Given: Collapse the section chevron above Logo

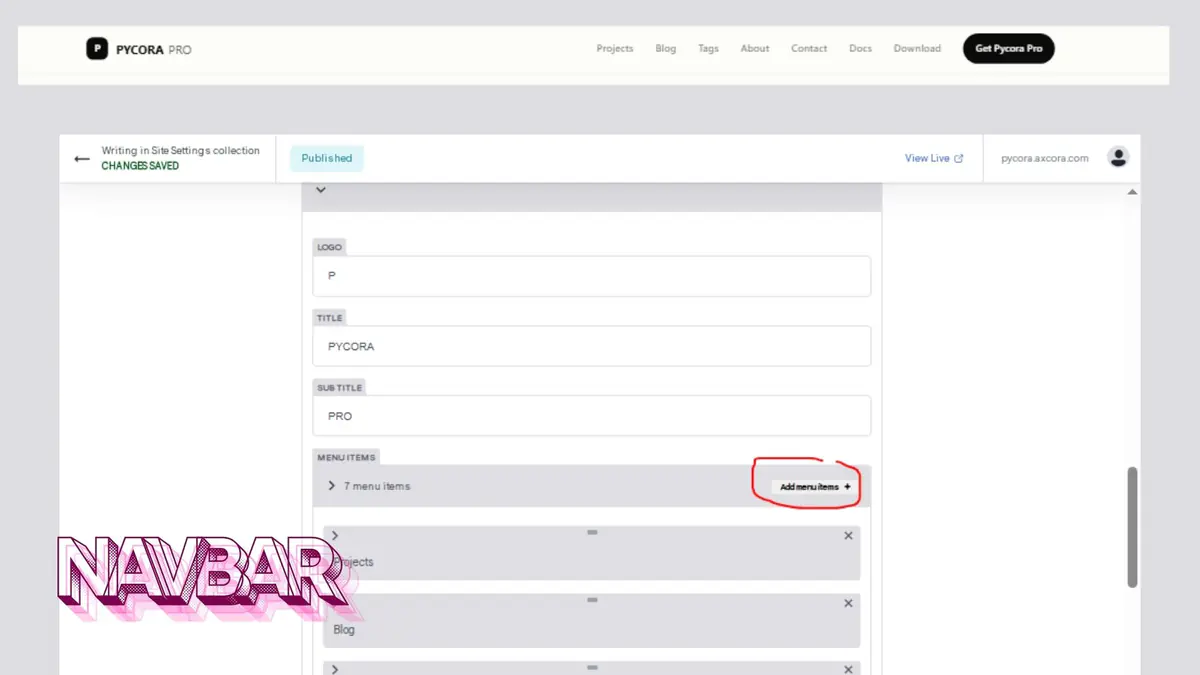Looking at the screenshot, I should click(x=321, y=189).
